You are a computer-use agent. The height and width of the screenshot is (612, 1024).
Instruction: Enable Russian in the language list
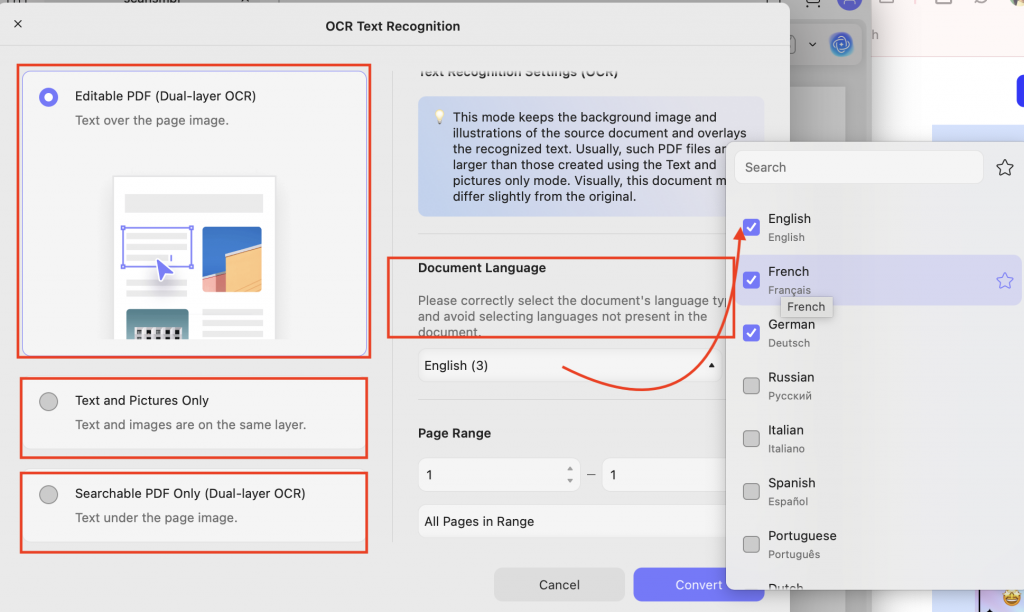(x=751, y=386)
